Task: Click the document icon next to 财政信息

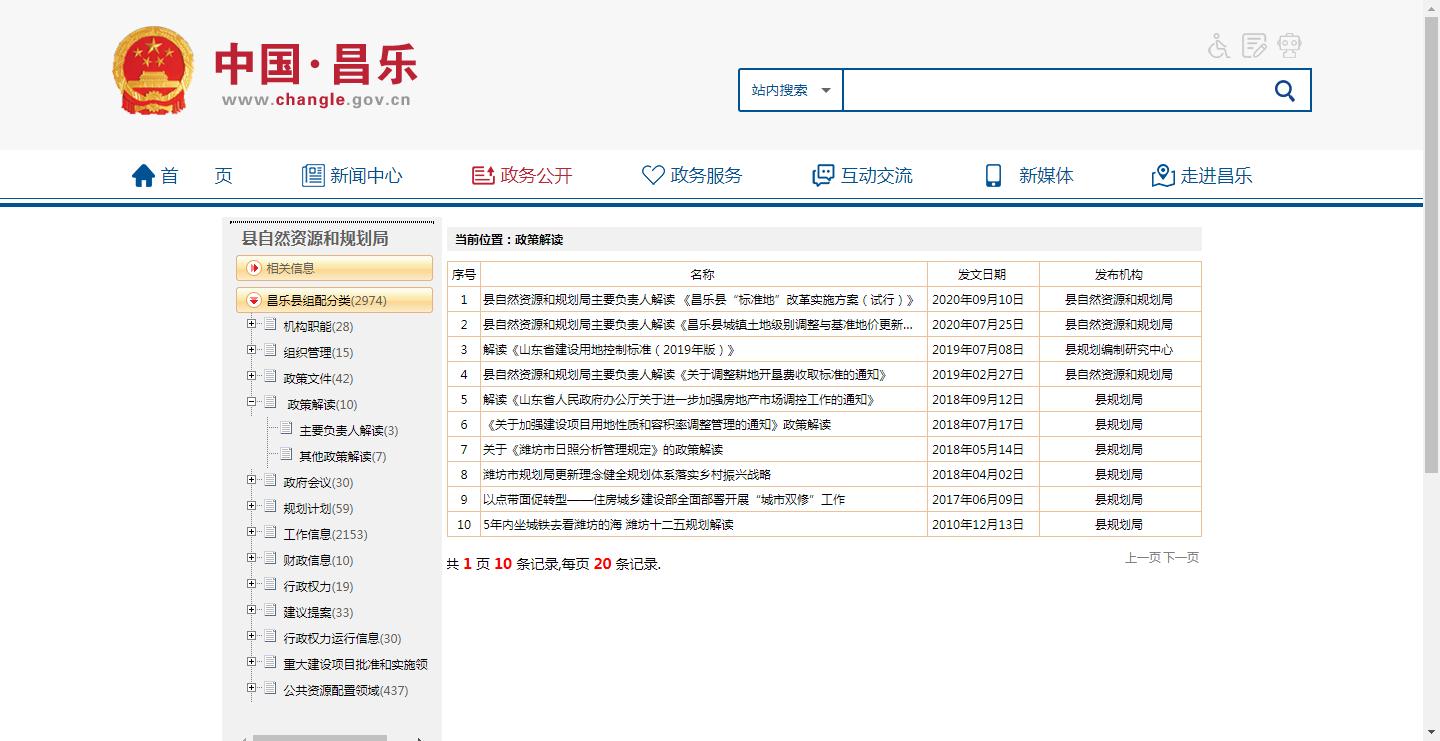Action: (270, 559)
